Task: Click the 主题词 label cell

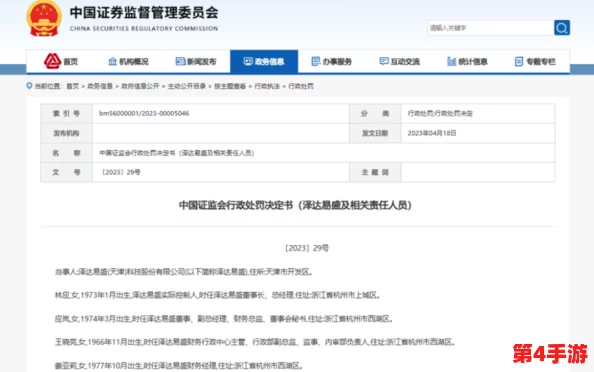Action: [x=375, y=172]
